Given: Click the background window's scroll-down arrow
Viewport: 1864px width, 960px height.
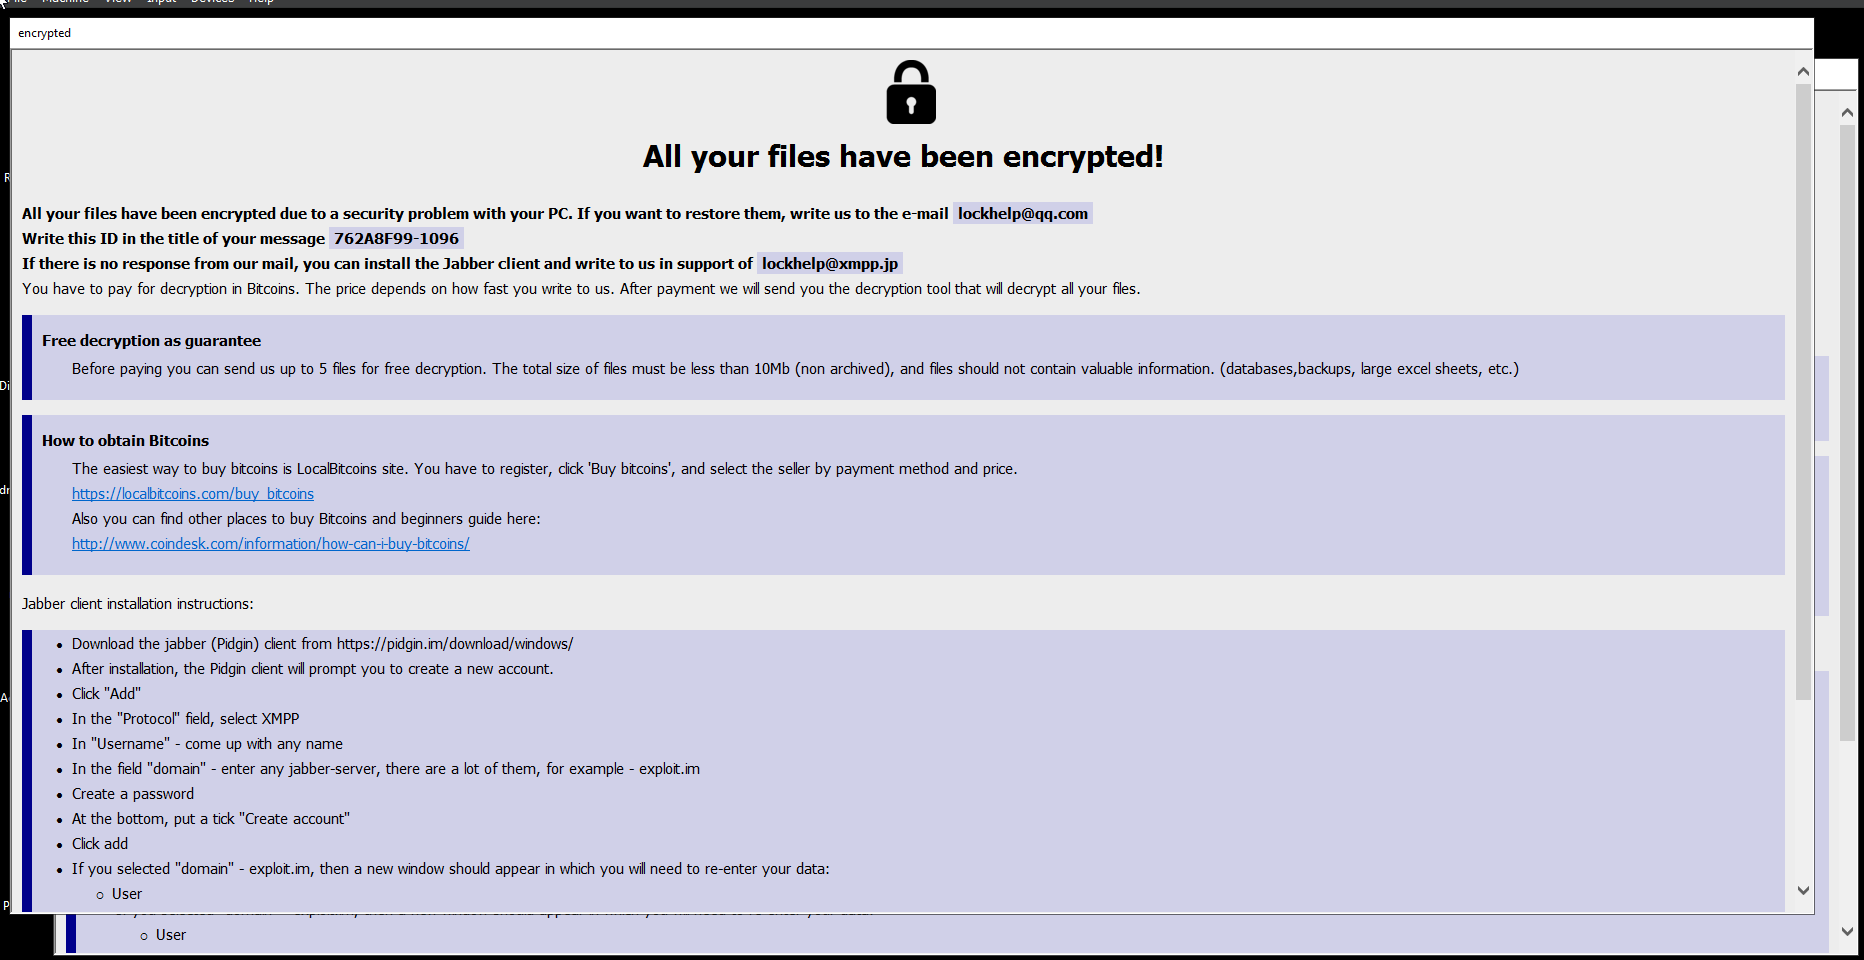Looking at the screenshot, I should click(1847, 930).
